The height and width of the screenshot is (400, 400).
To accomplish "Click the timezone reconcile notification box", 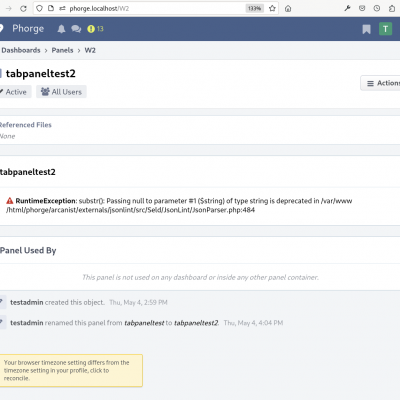I will point(71,370).
